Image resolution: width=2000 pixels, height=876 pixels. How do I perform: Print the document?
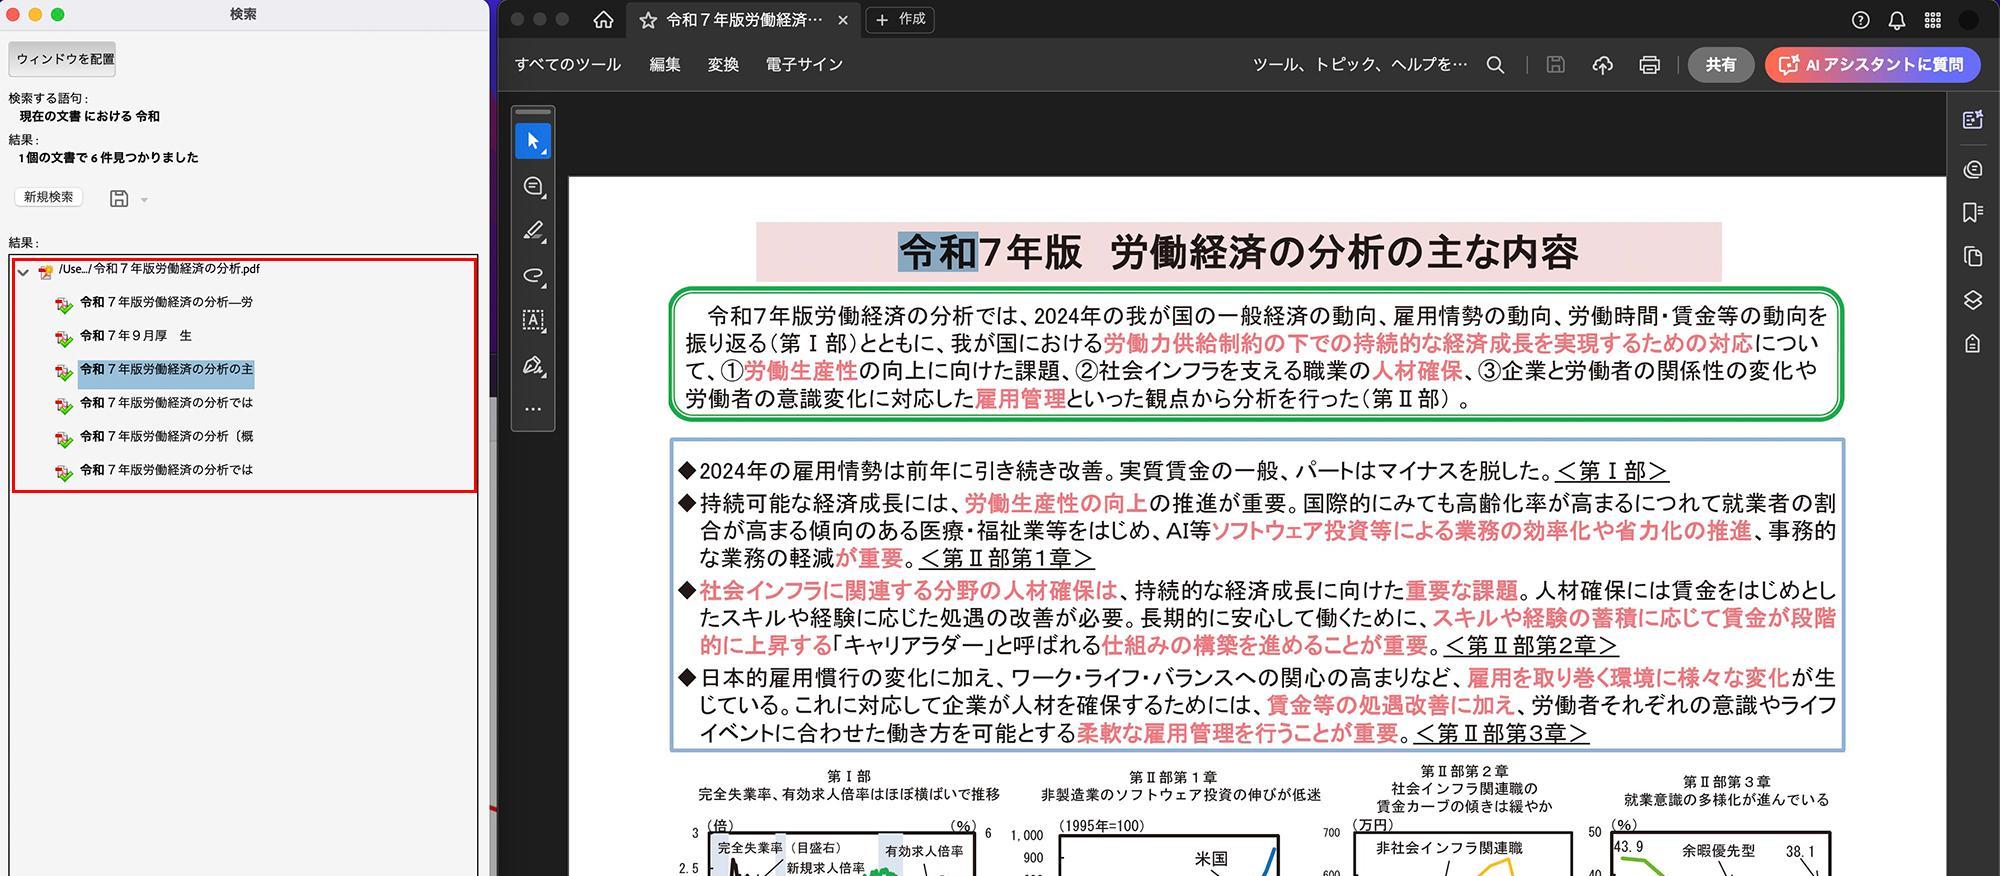pos(1650,65)
